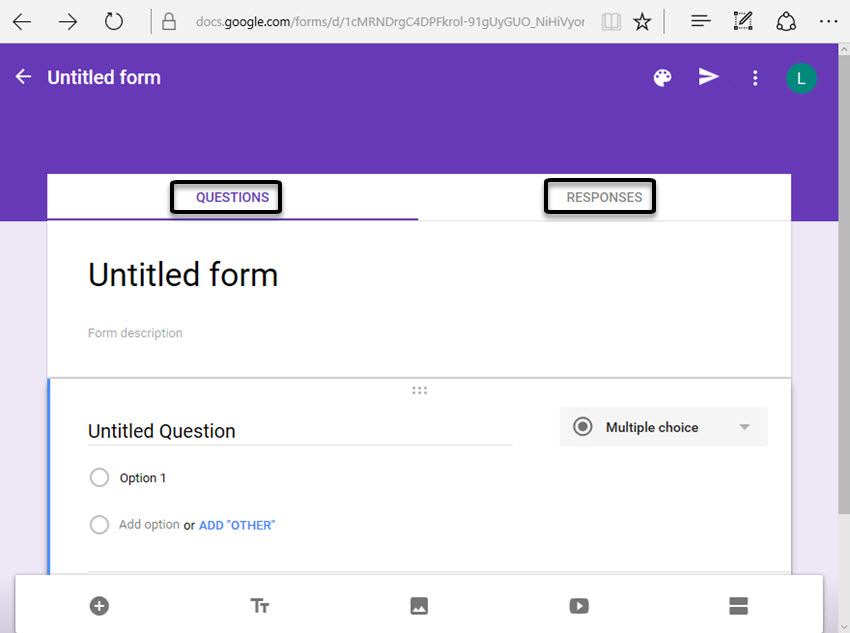Open the more options menu

(755, 78)
